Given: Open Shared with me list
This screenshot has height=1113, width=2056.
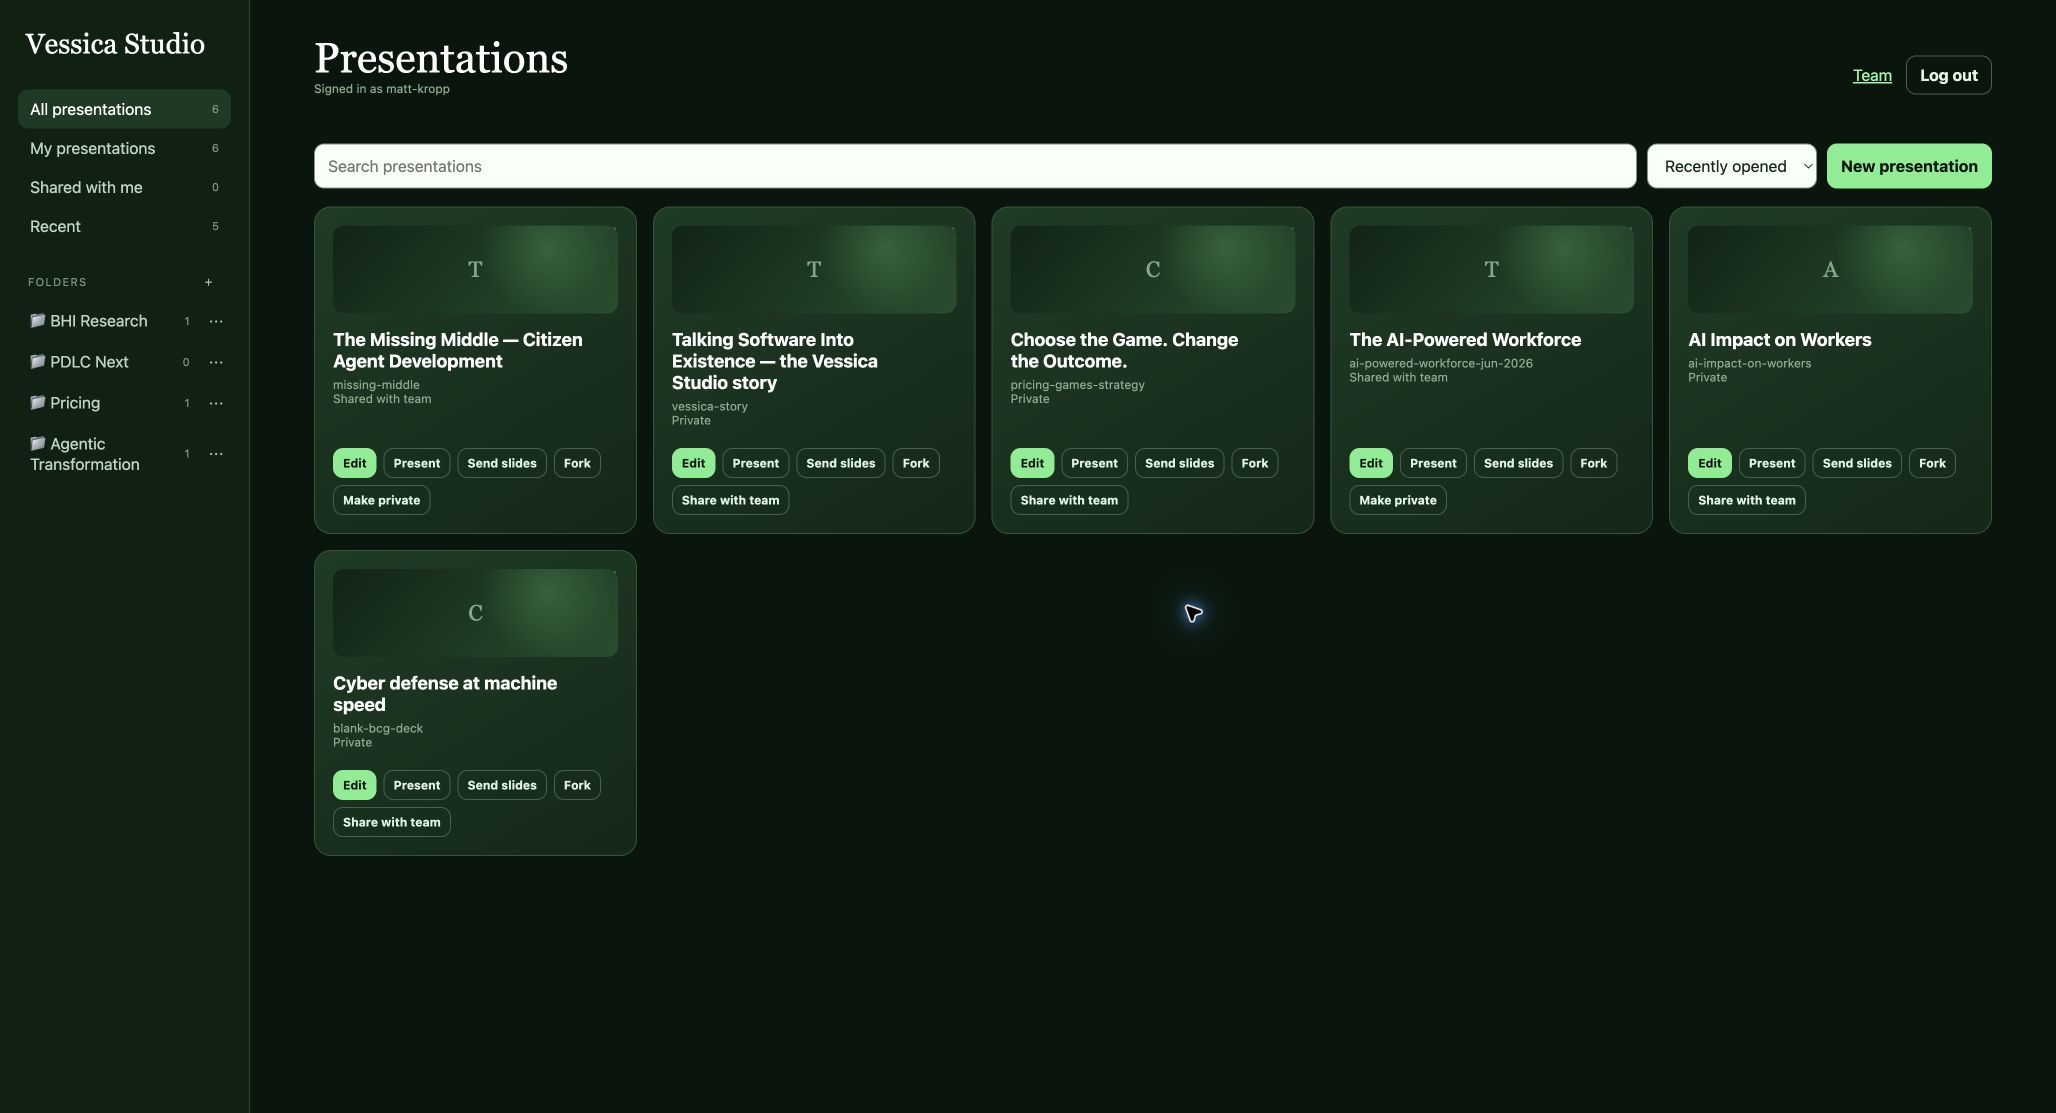Looking at the screenshot, I should click(x=124, y=187).
